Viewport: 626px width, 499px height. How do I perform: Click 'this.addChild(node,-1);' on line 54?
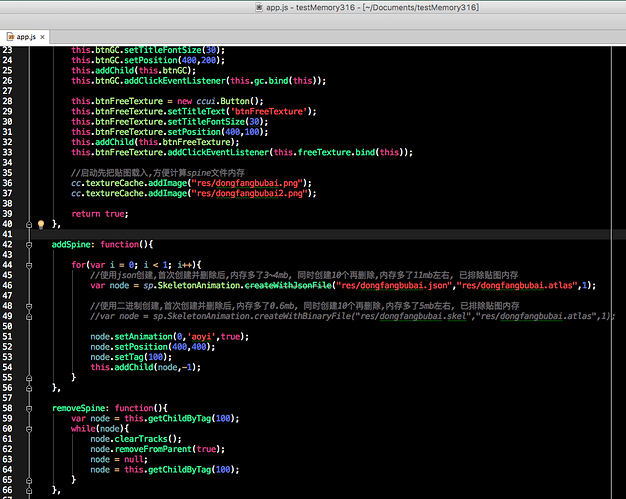145,367
